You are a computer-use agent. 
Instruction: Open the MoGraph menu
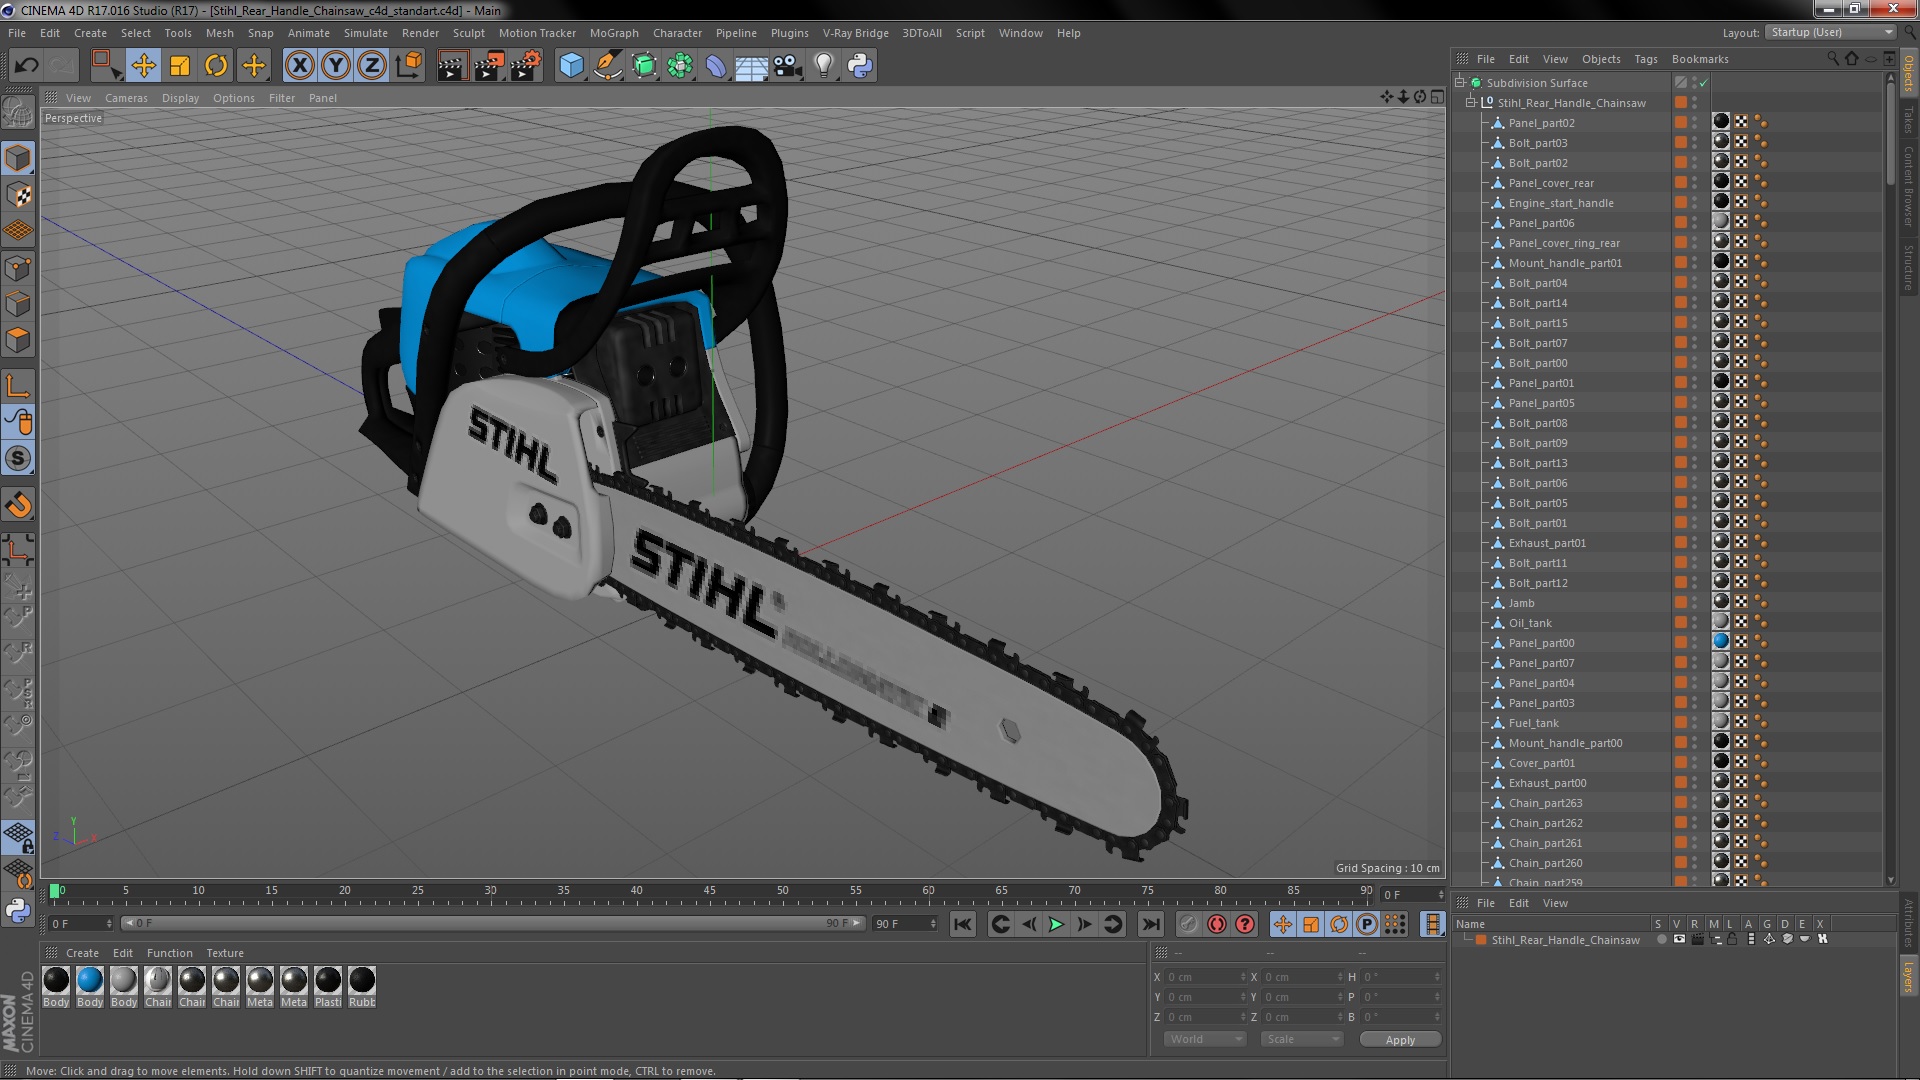tap(614, 33)
